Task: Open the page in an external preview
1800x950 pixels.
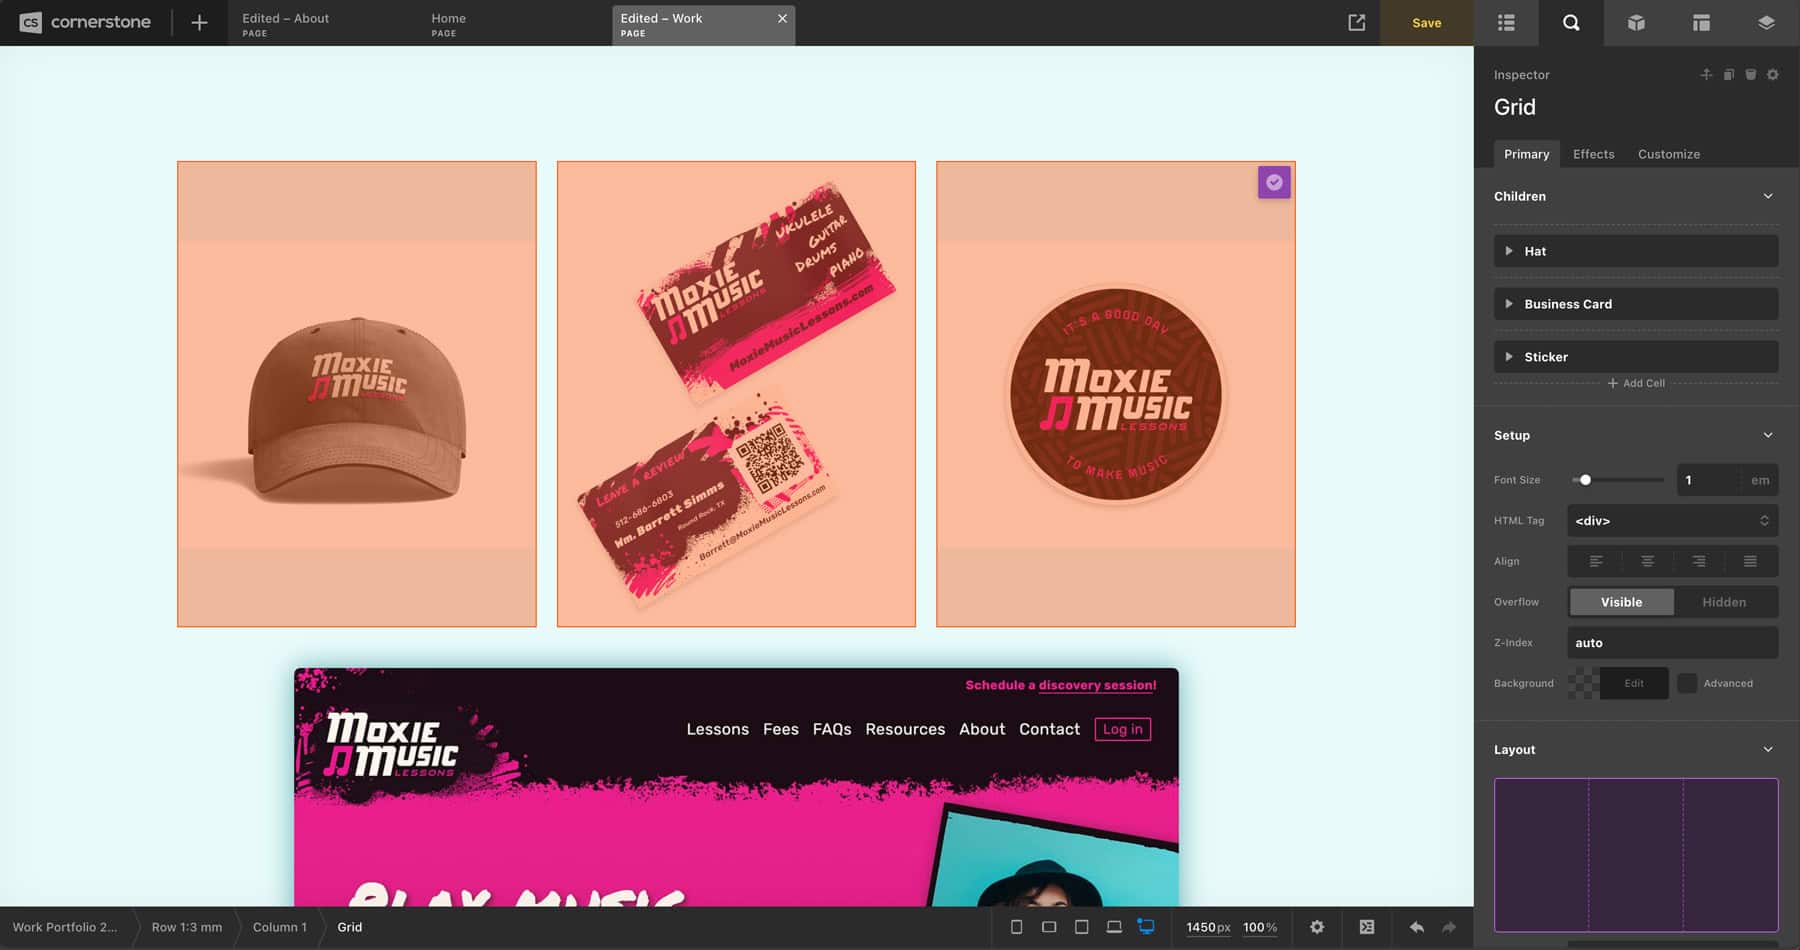Action: pos(1356,22)
